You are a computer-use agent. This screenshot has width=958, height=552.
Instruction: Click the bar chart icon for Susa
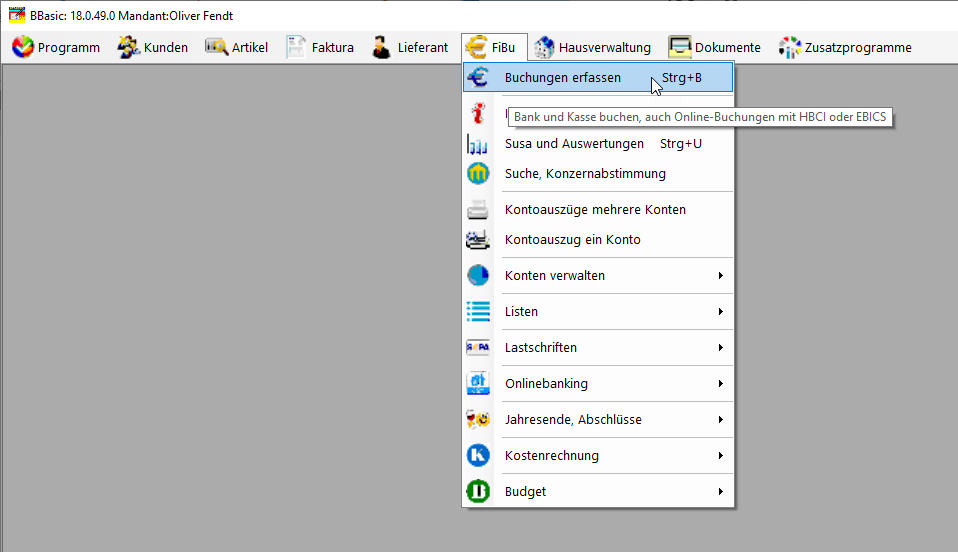pos(478,144)
